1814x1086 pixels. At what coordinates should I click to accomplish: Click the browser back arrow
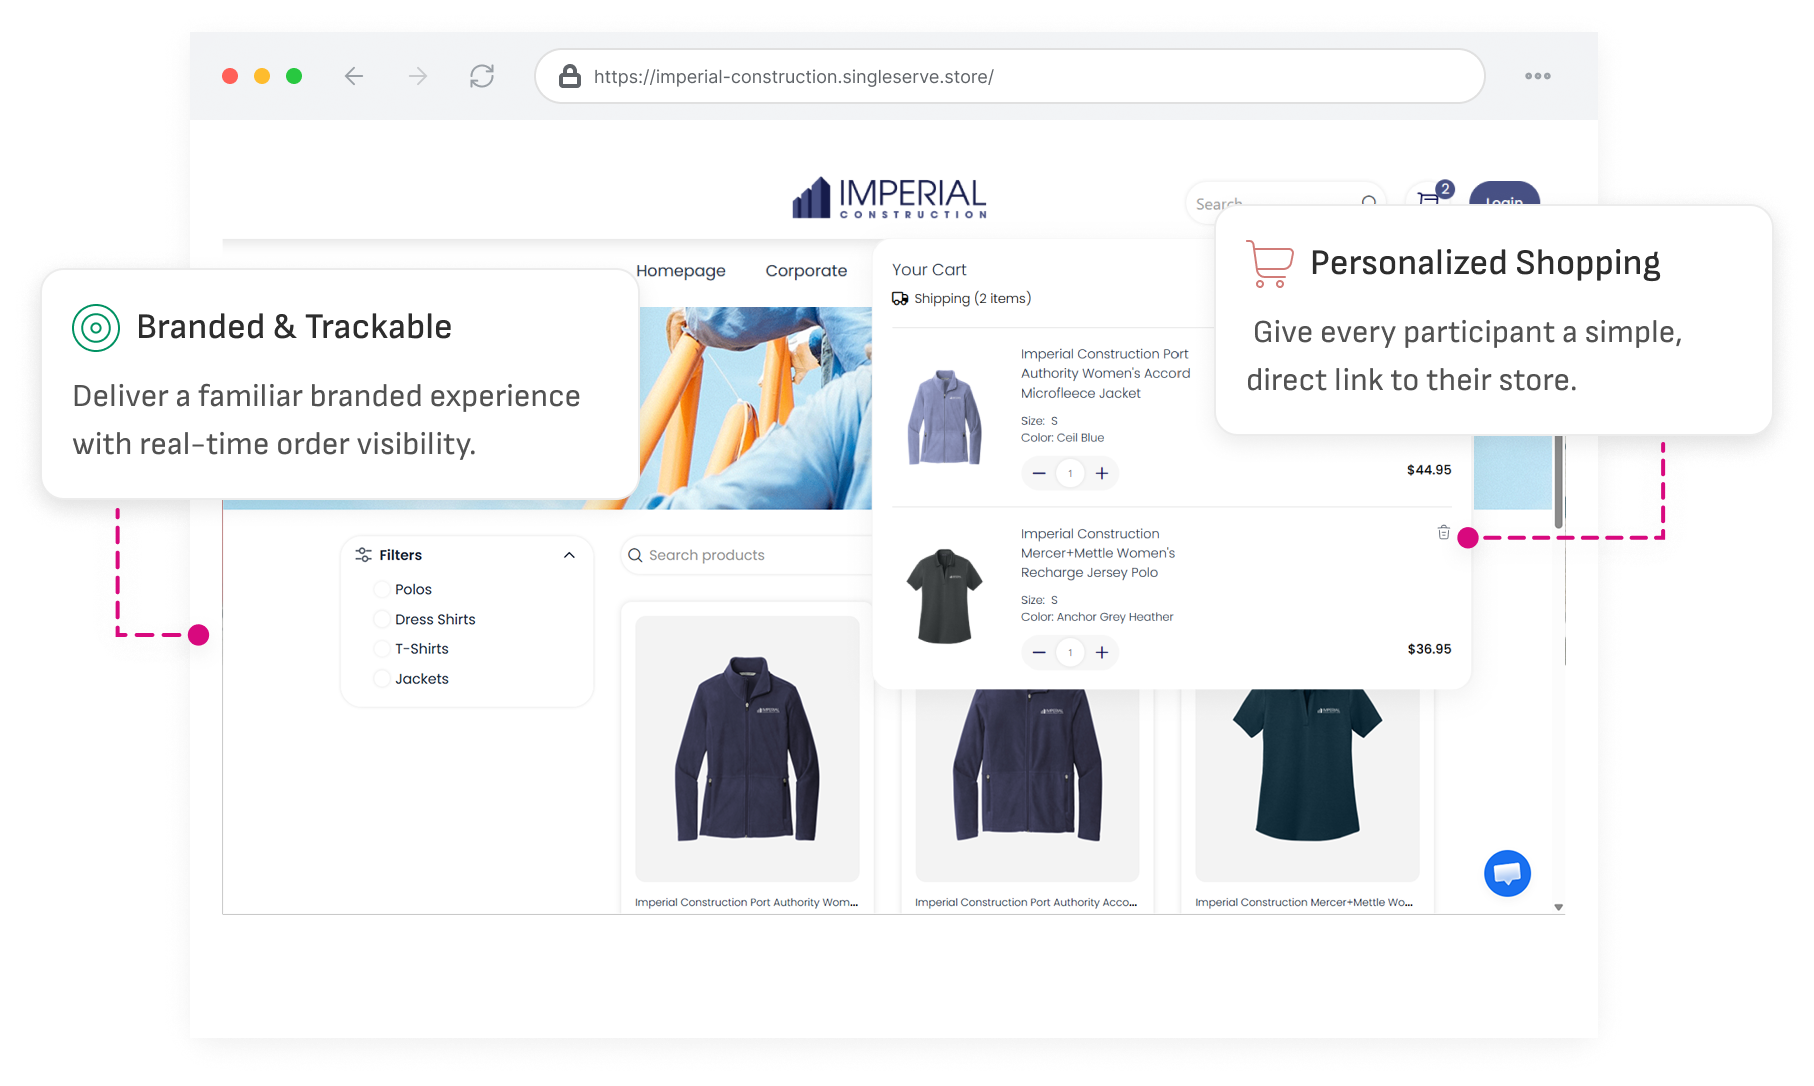pos(354,76)
